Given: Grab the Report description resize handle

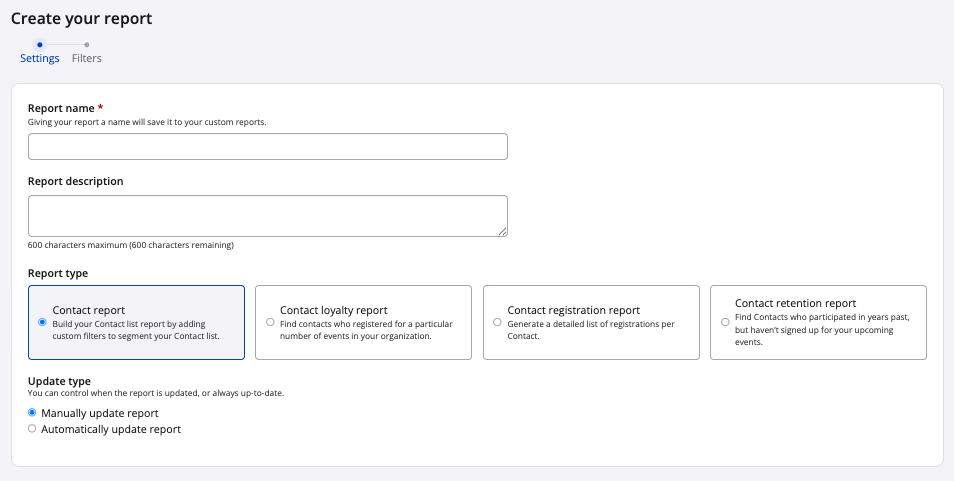Looking at the screenshot, I should tap(502, 231).
